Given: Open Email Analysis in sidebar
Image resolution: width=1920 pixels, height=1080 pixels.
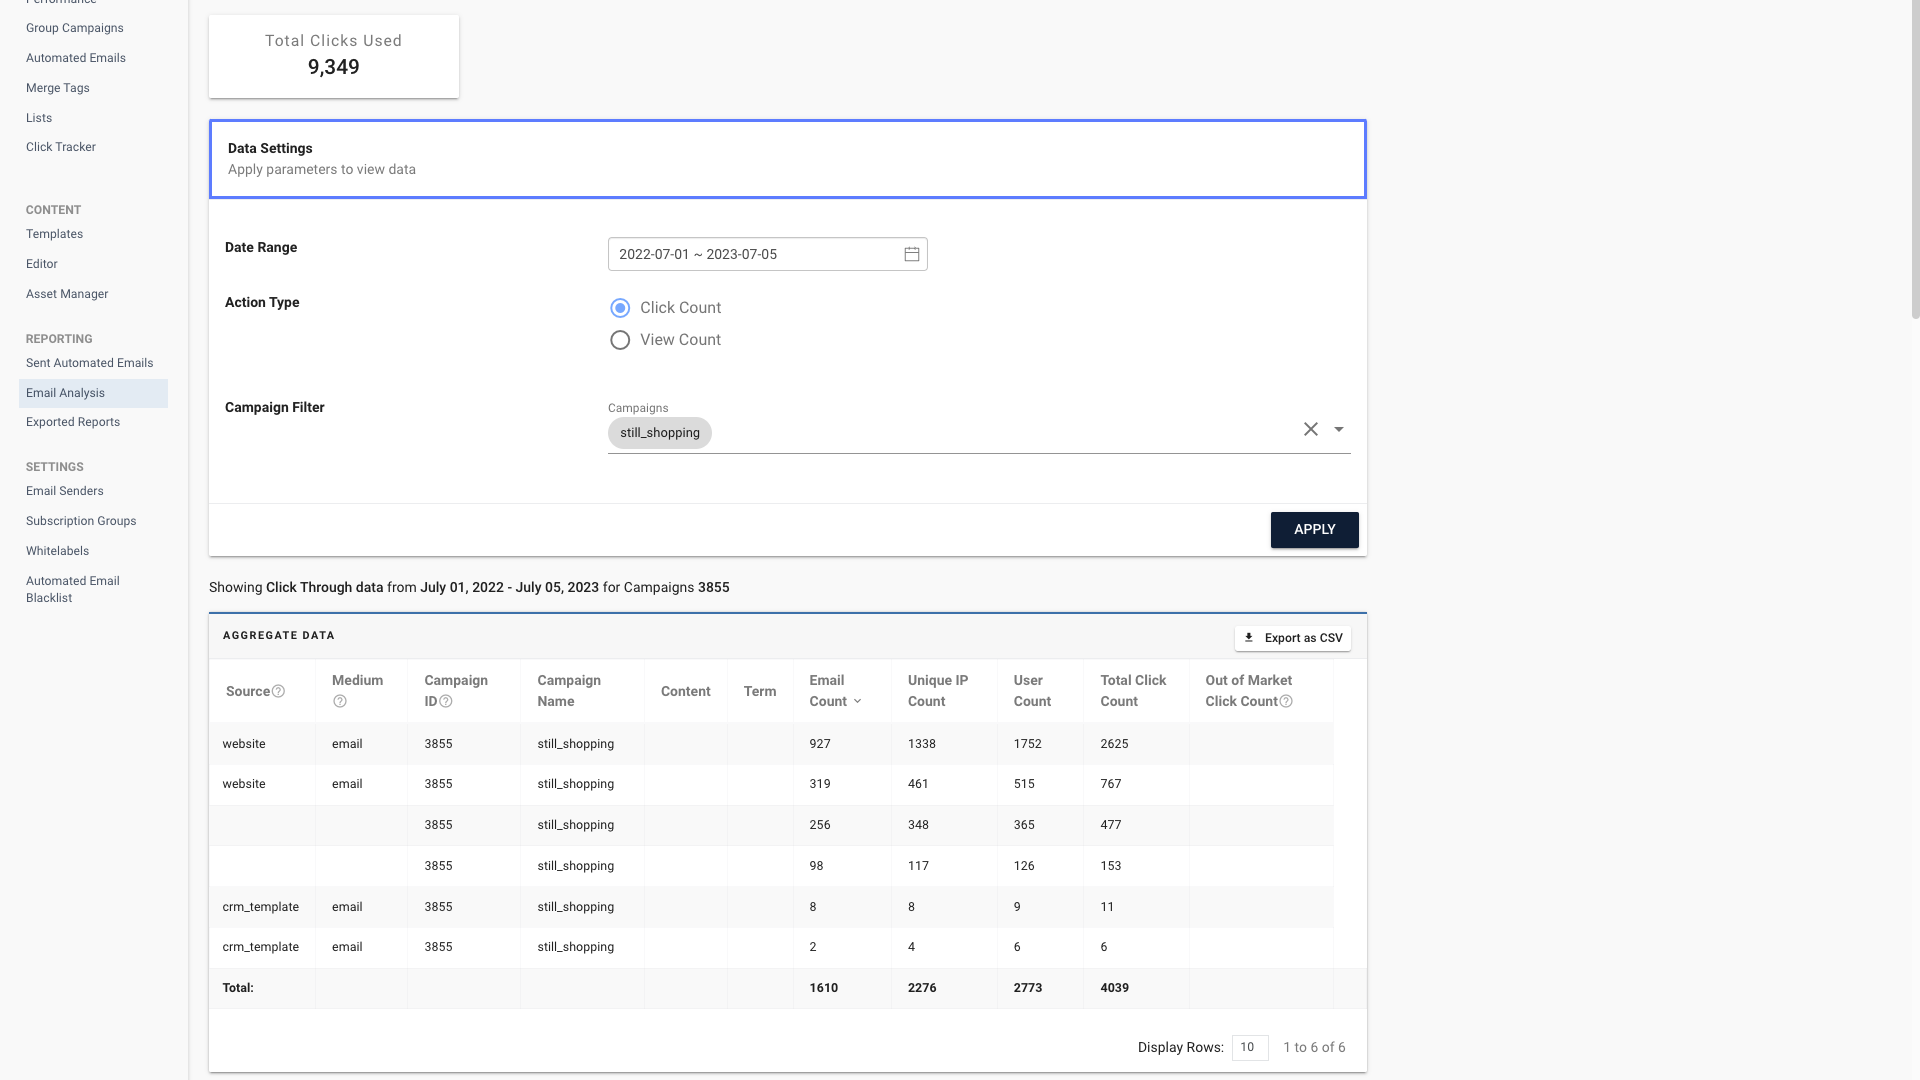Looking at the screenshot, I should (x=66, y=393).
